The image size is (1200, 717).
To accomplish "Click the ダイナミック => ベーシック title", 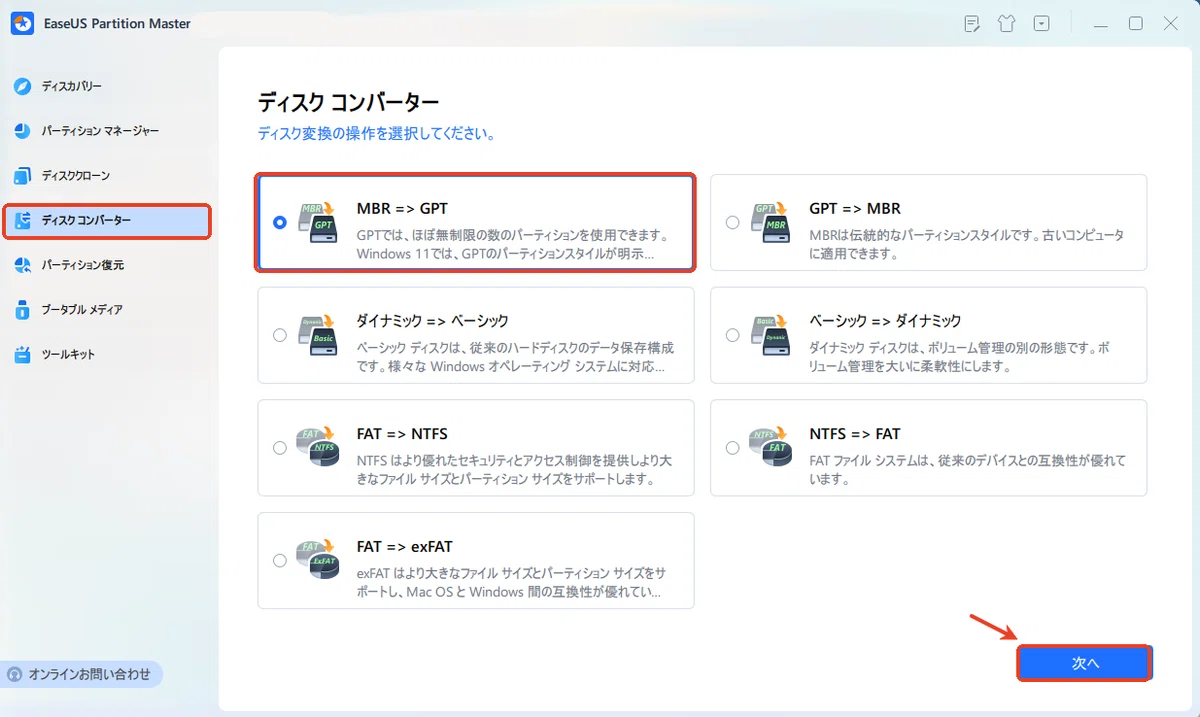I will pos(433,321).
